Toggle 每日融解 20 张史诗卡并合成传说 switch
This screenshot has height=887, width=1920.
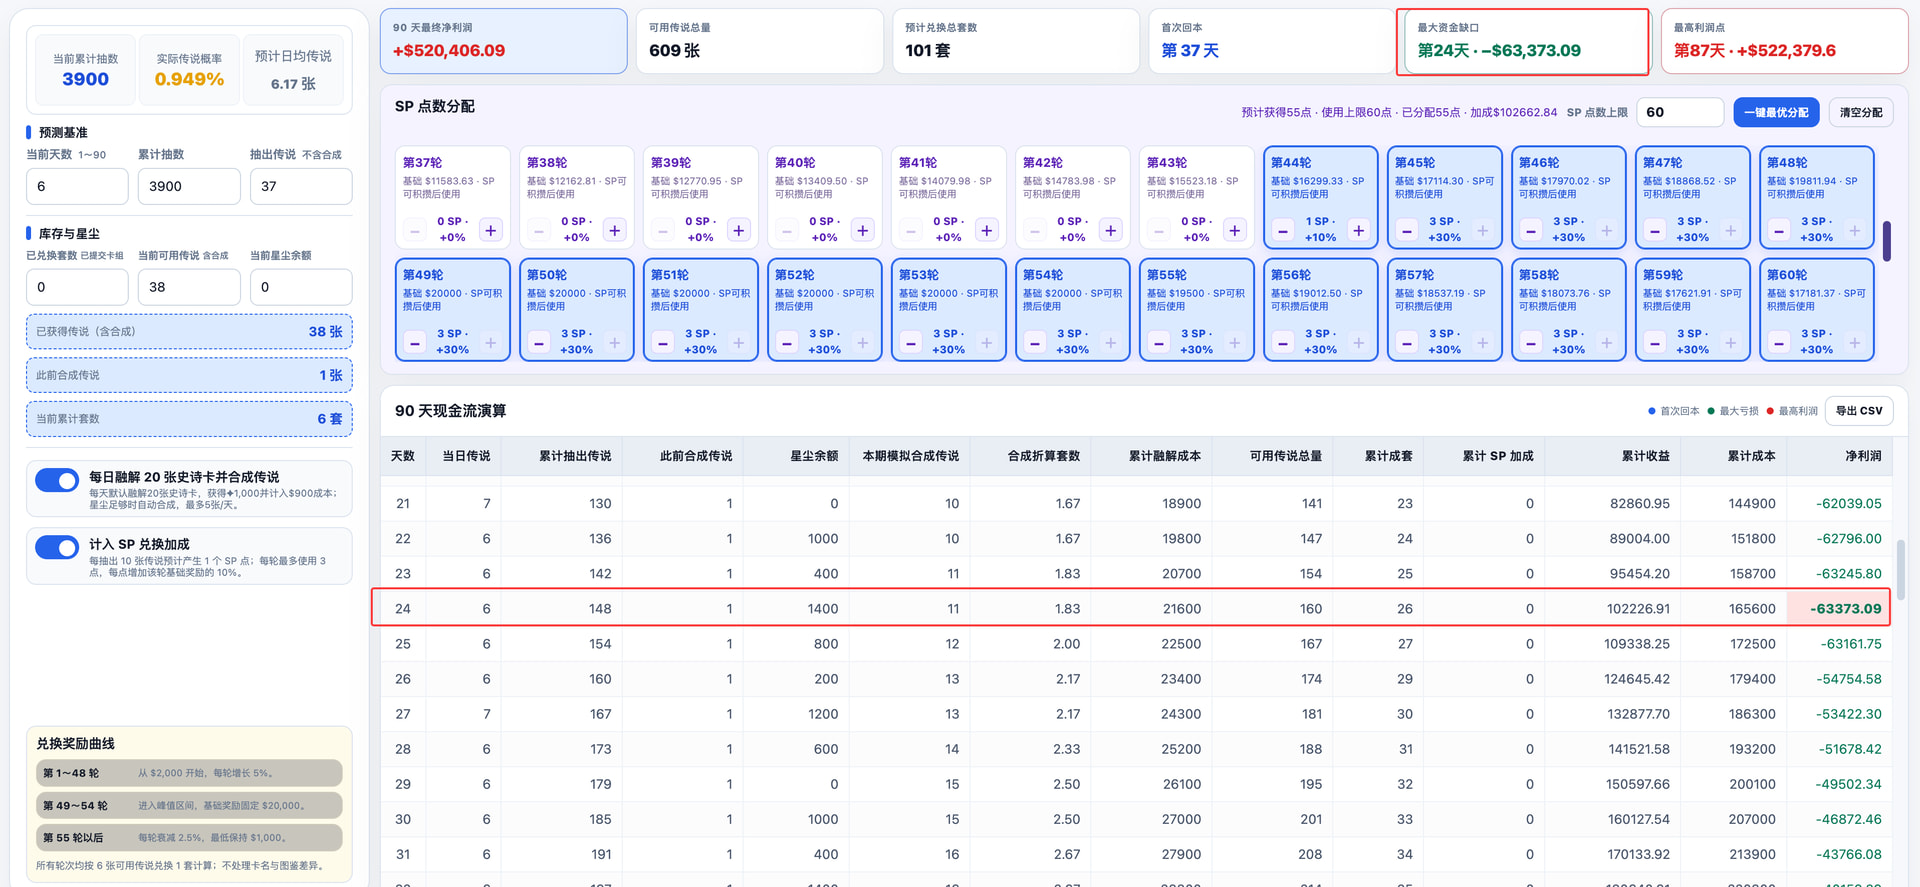[x=57, y=480]
